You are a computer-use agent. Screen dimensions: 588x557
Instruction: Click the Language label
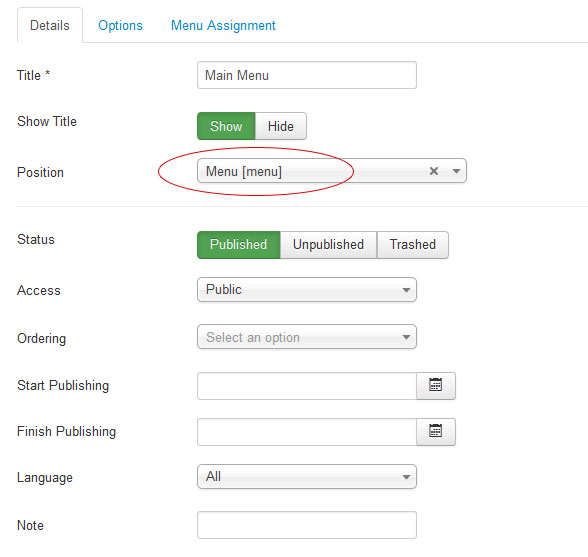pyautogui.click(x=45, y=477)
